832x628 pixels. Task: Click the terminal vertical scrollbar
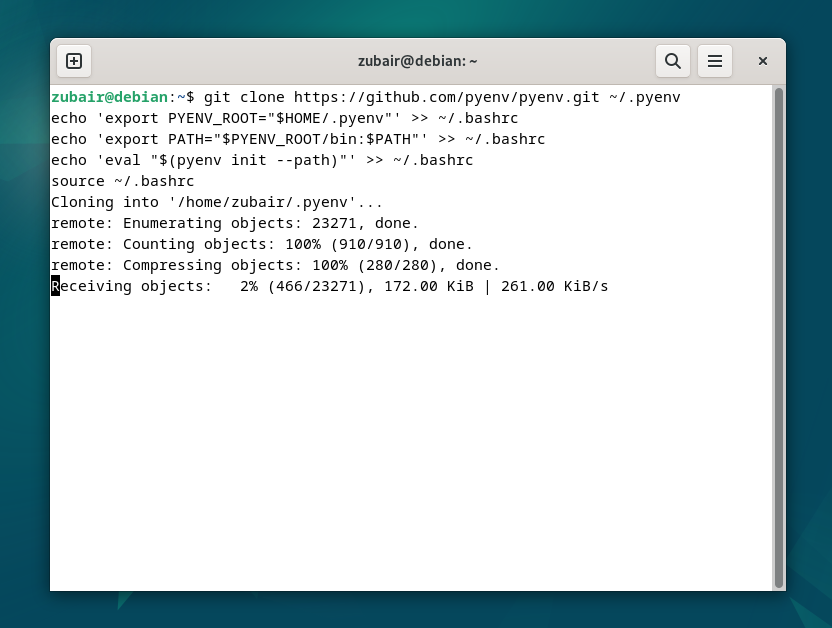click(778, 338)
